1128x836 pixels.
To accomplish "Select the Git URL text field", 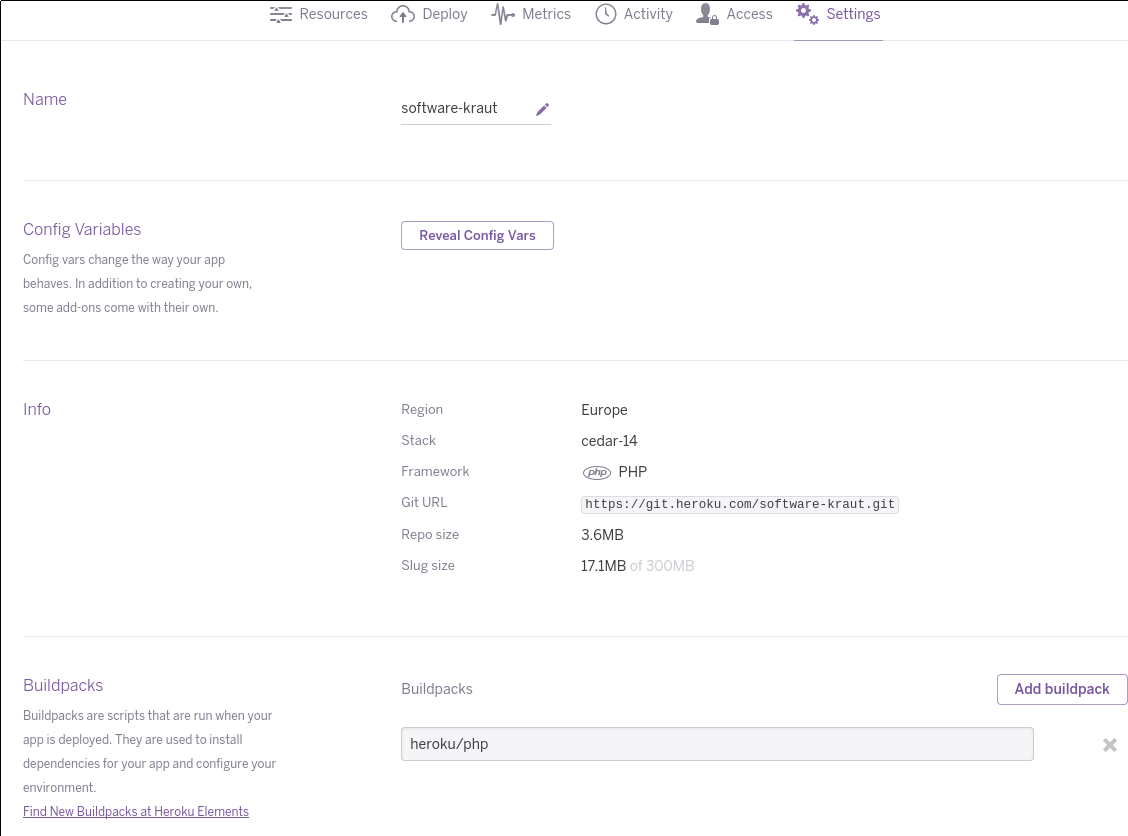I will 739,504.
